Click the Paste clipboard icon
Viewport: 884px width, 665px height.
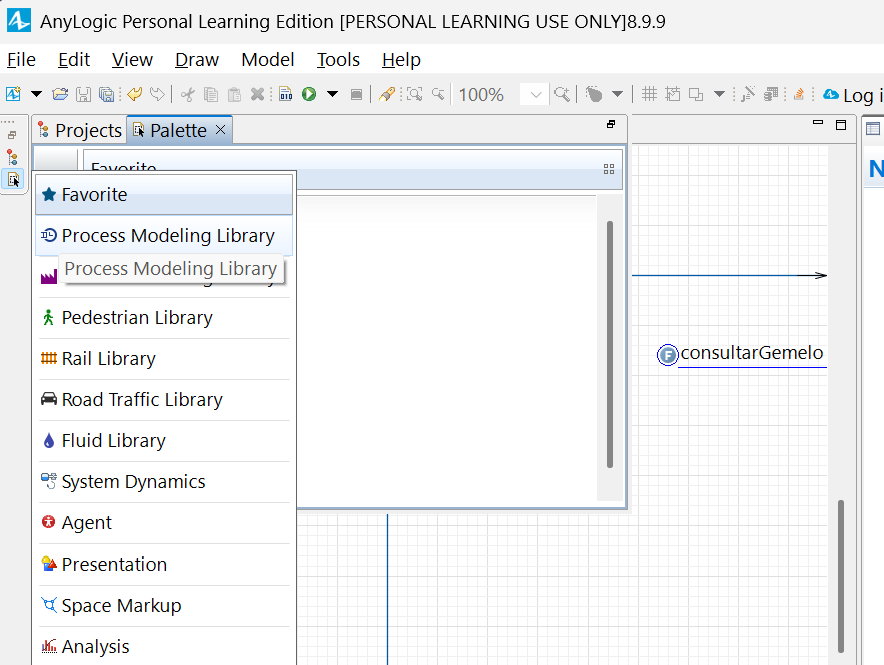pos(234,94)
